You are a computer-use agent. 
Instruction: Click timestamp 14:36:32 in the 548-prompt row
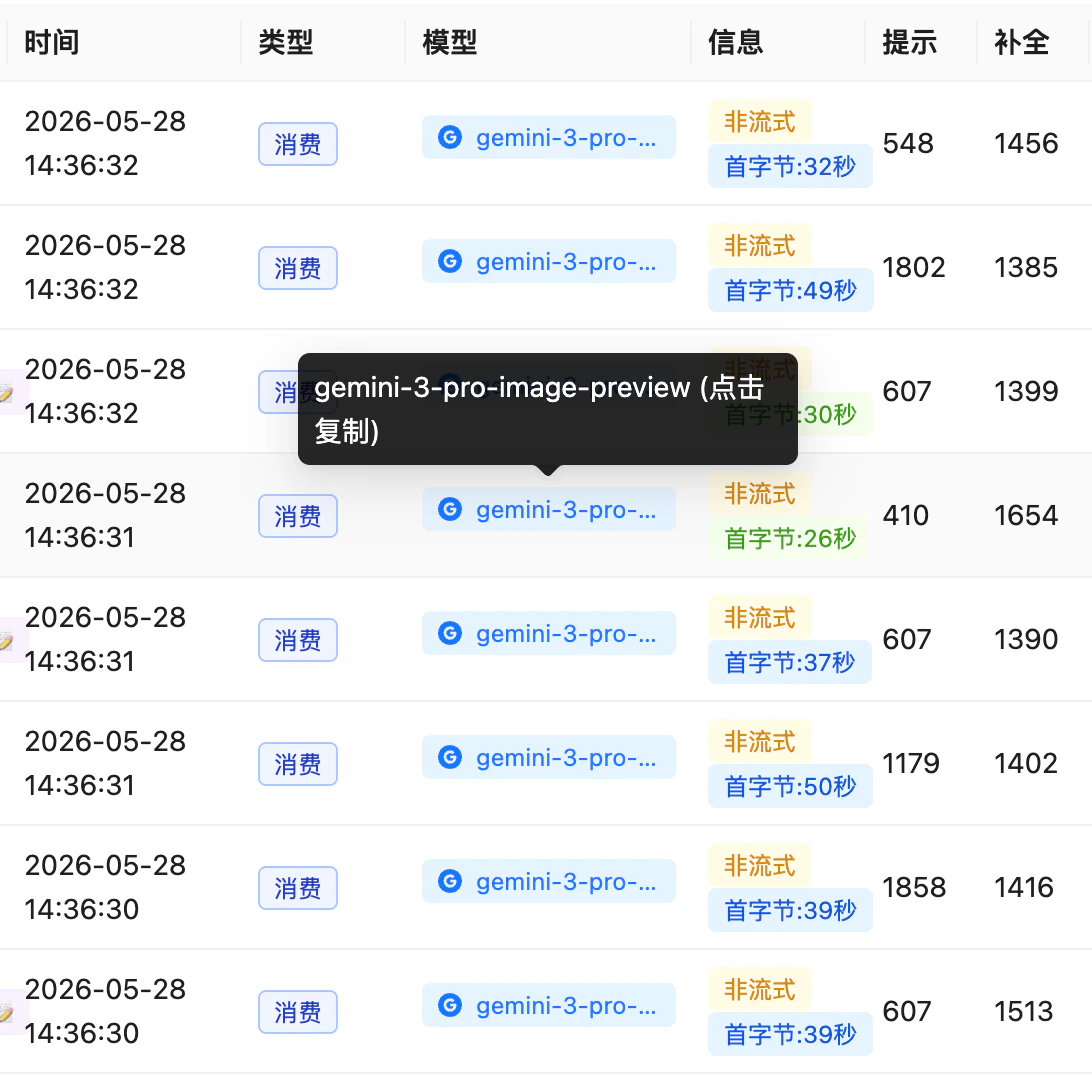pos(82,166)
